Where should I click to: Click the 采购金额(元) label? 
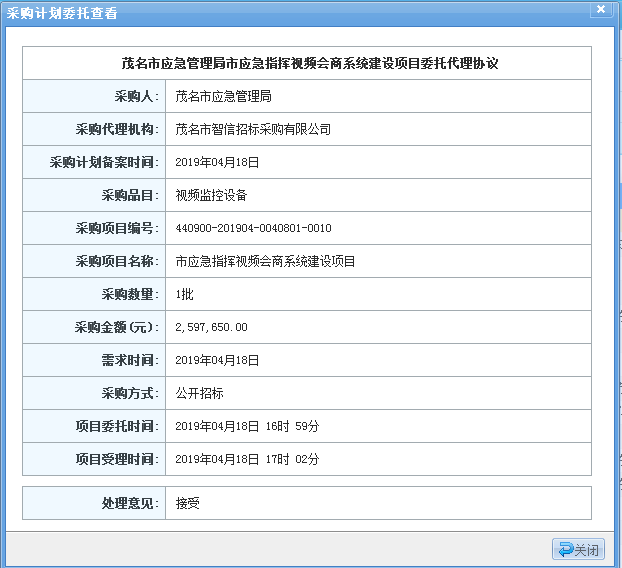(117, 327)
